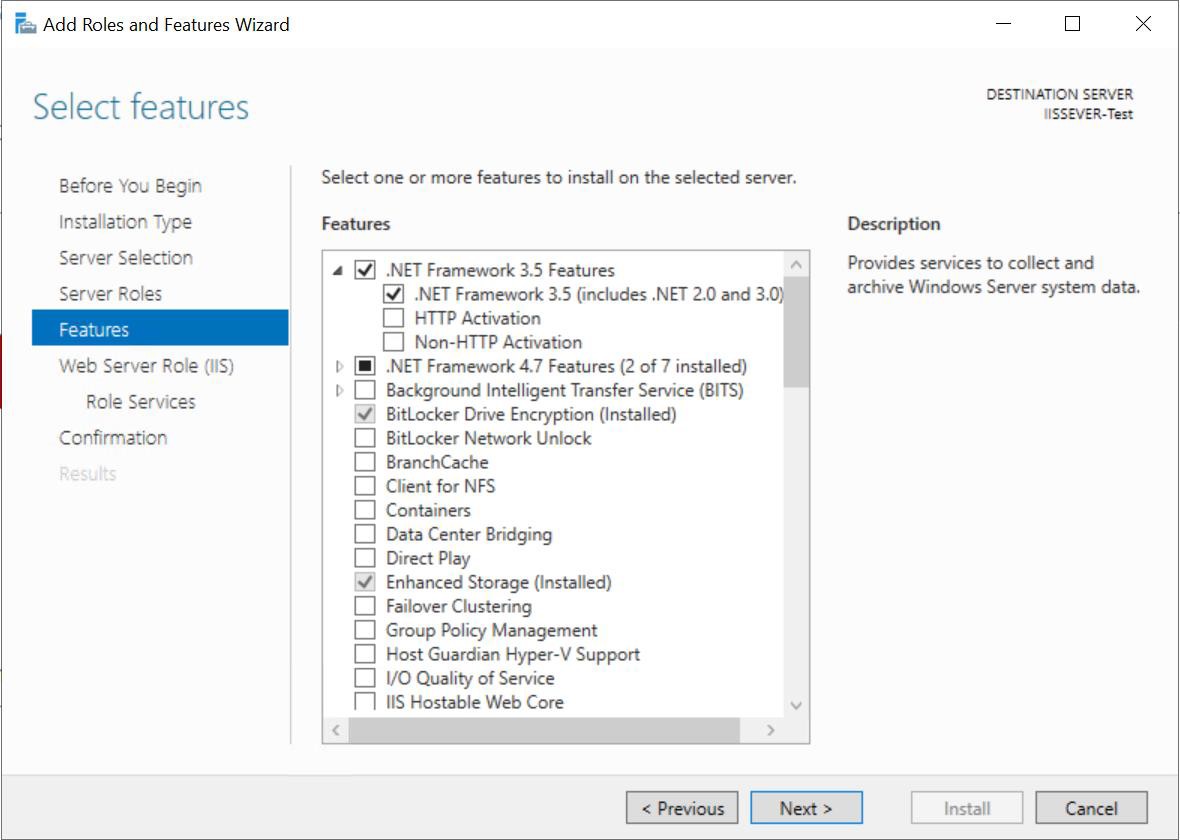This screenshot has width=1180, height=840.
Task: Open the Installation Type step
Action: pos(125,222)
